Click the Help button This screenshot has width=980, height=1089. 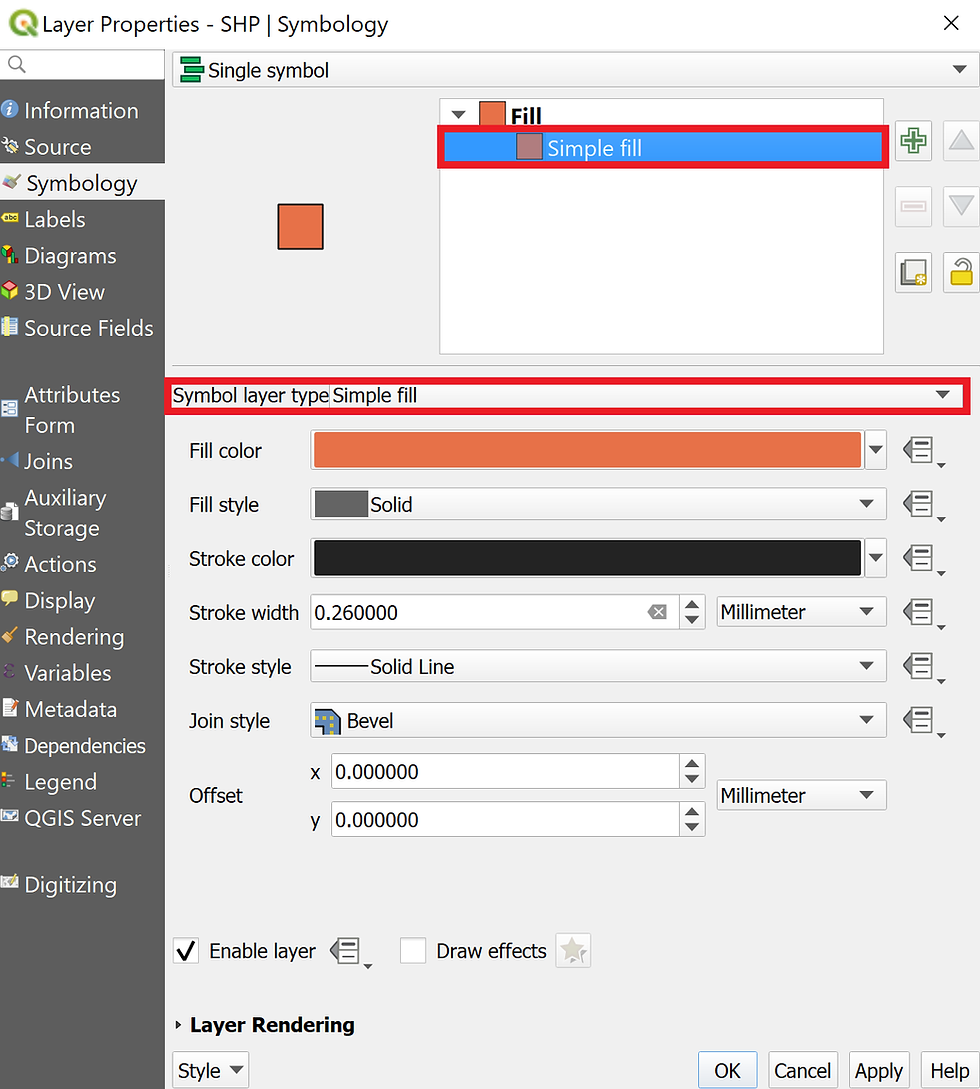[x=950, y=1070]
